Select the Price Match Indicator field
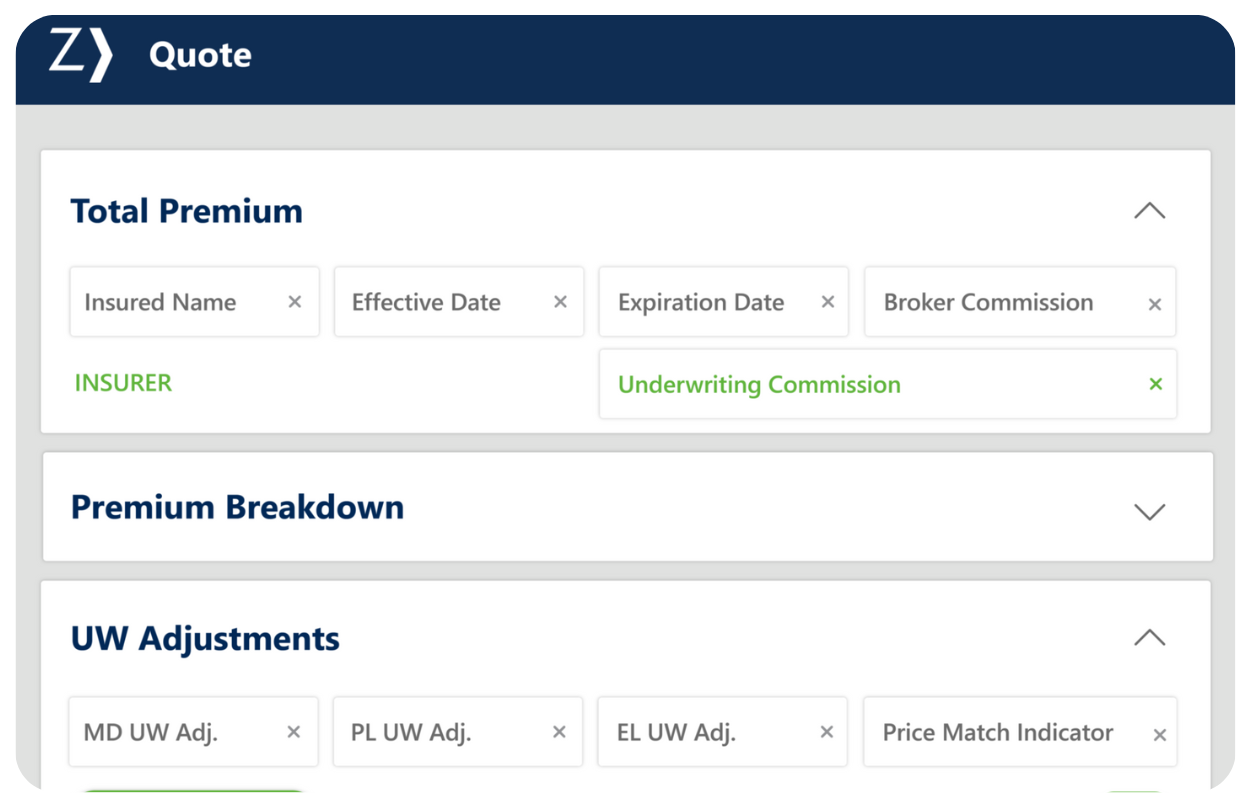1250x809 pixels. (997, 732)
